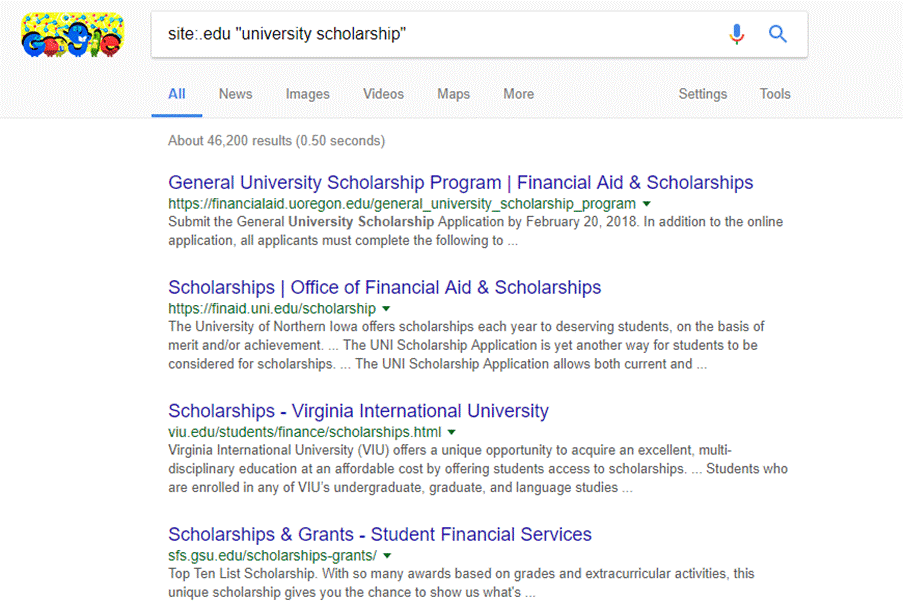
Task: Click the microphone voice search icon
Action: click(737, 35)
